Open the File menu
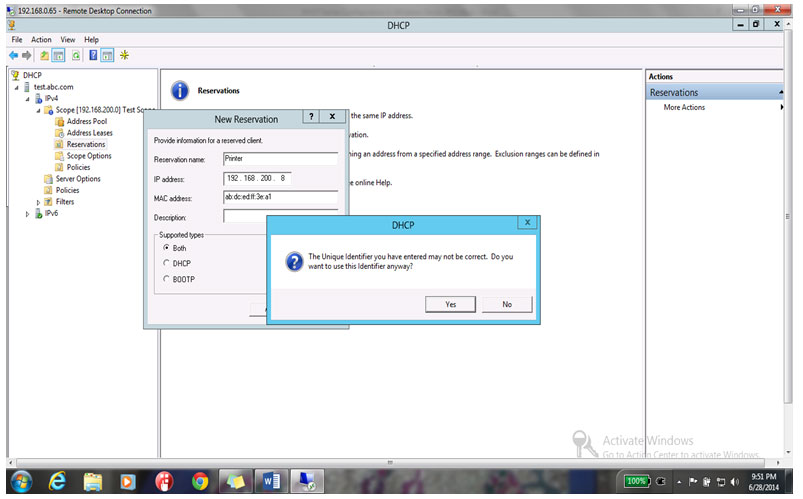The height and width of the screenshot is (499, 803). pos(17,39)
